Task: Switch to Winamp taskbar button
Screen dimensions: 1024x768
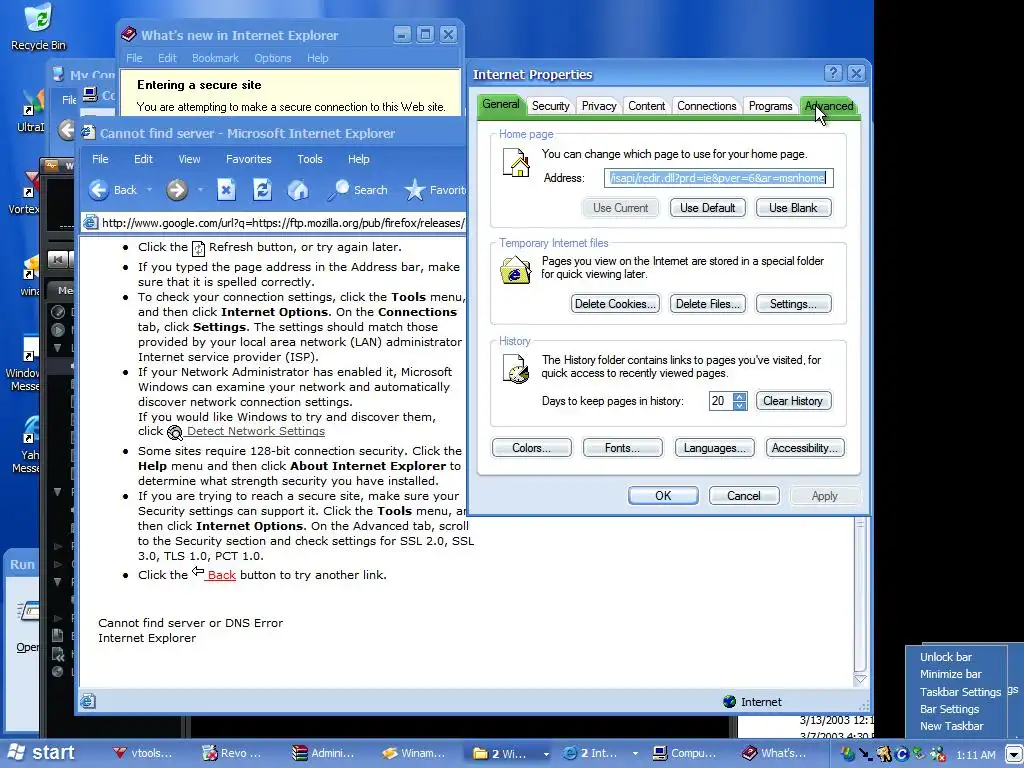Action: tap(414, 753)
